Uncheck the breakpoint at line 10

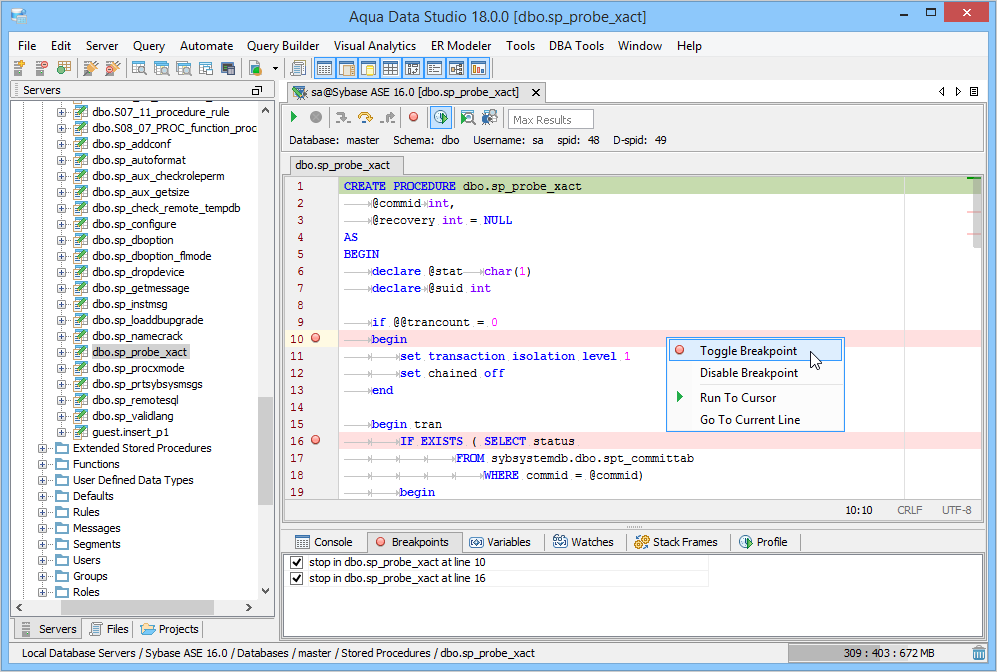296,563
